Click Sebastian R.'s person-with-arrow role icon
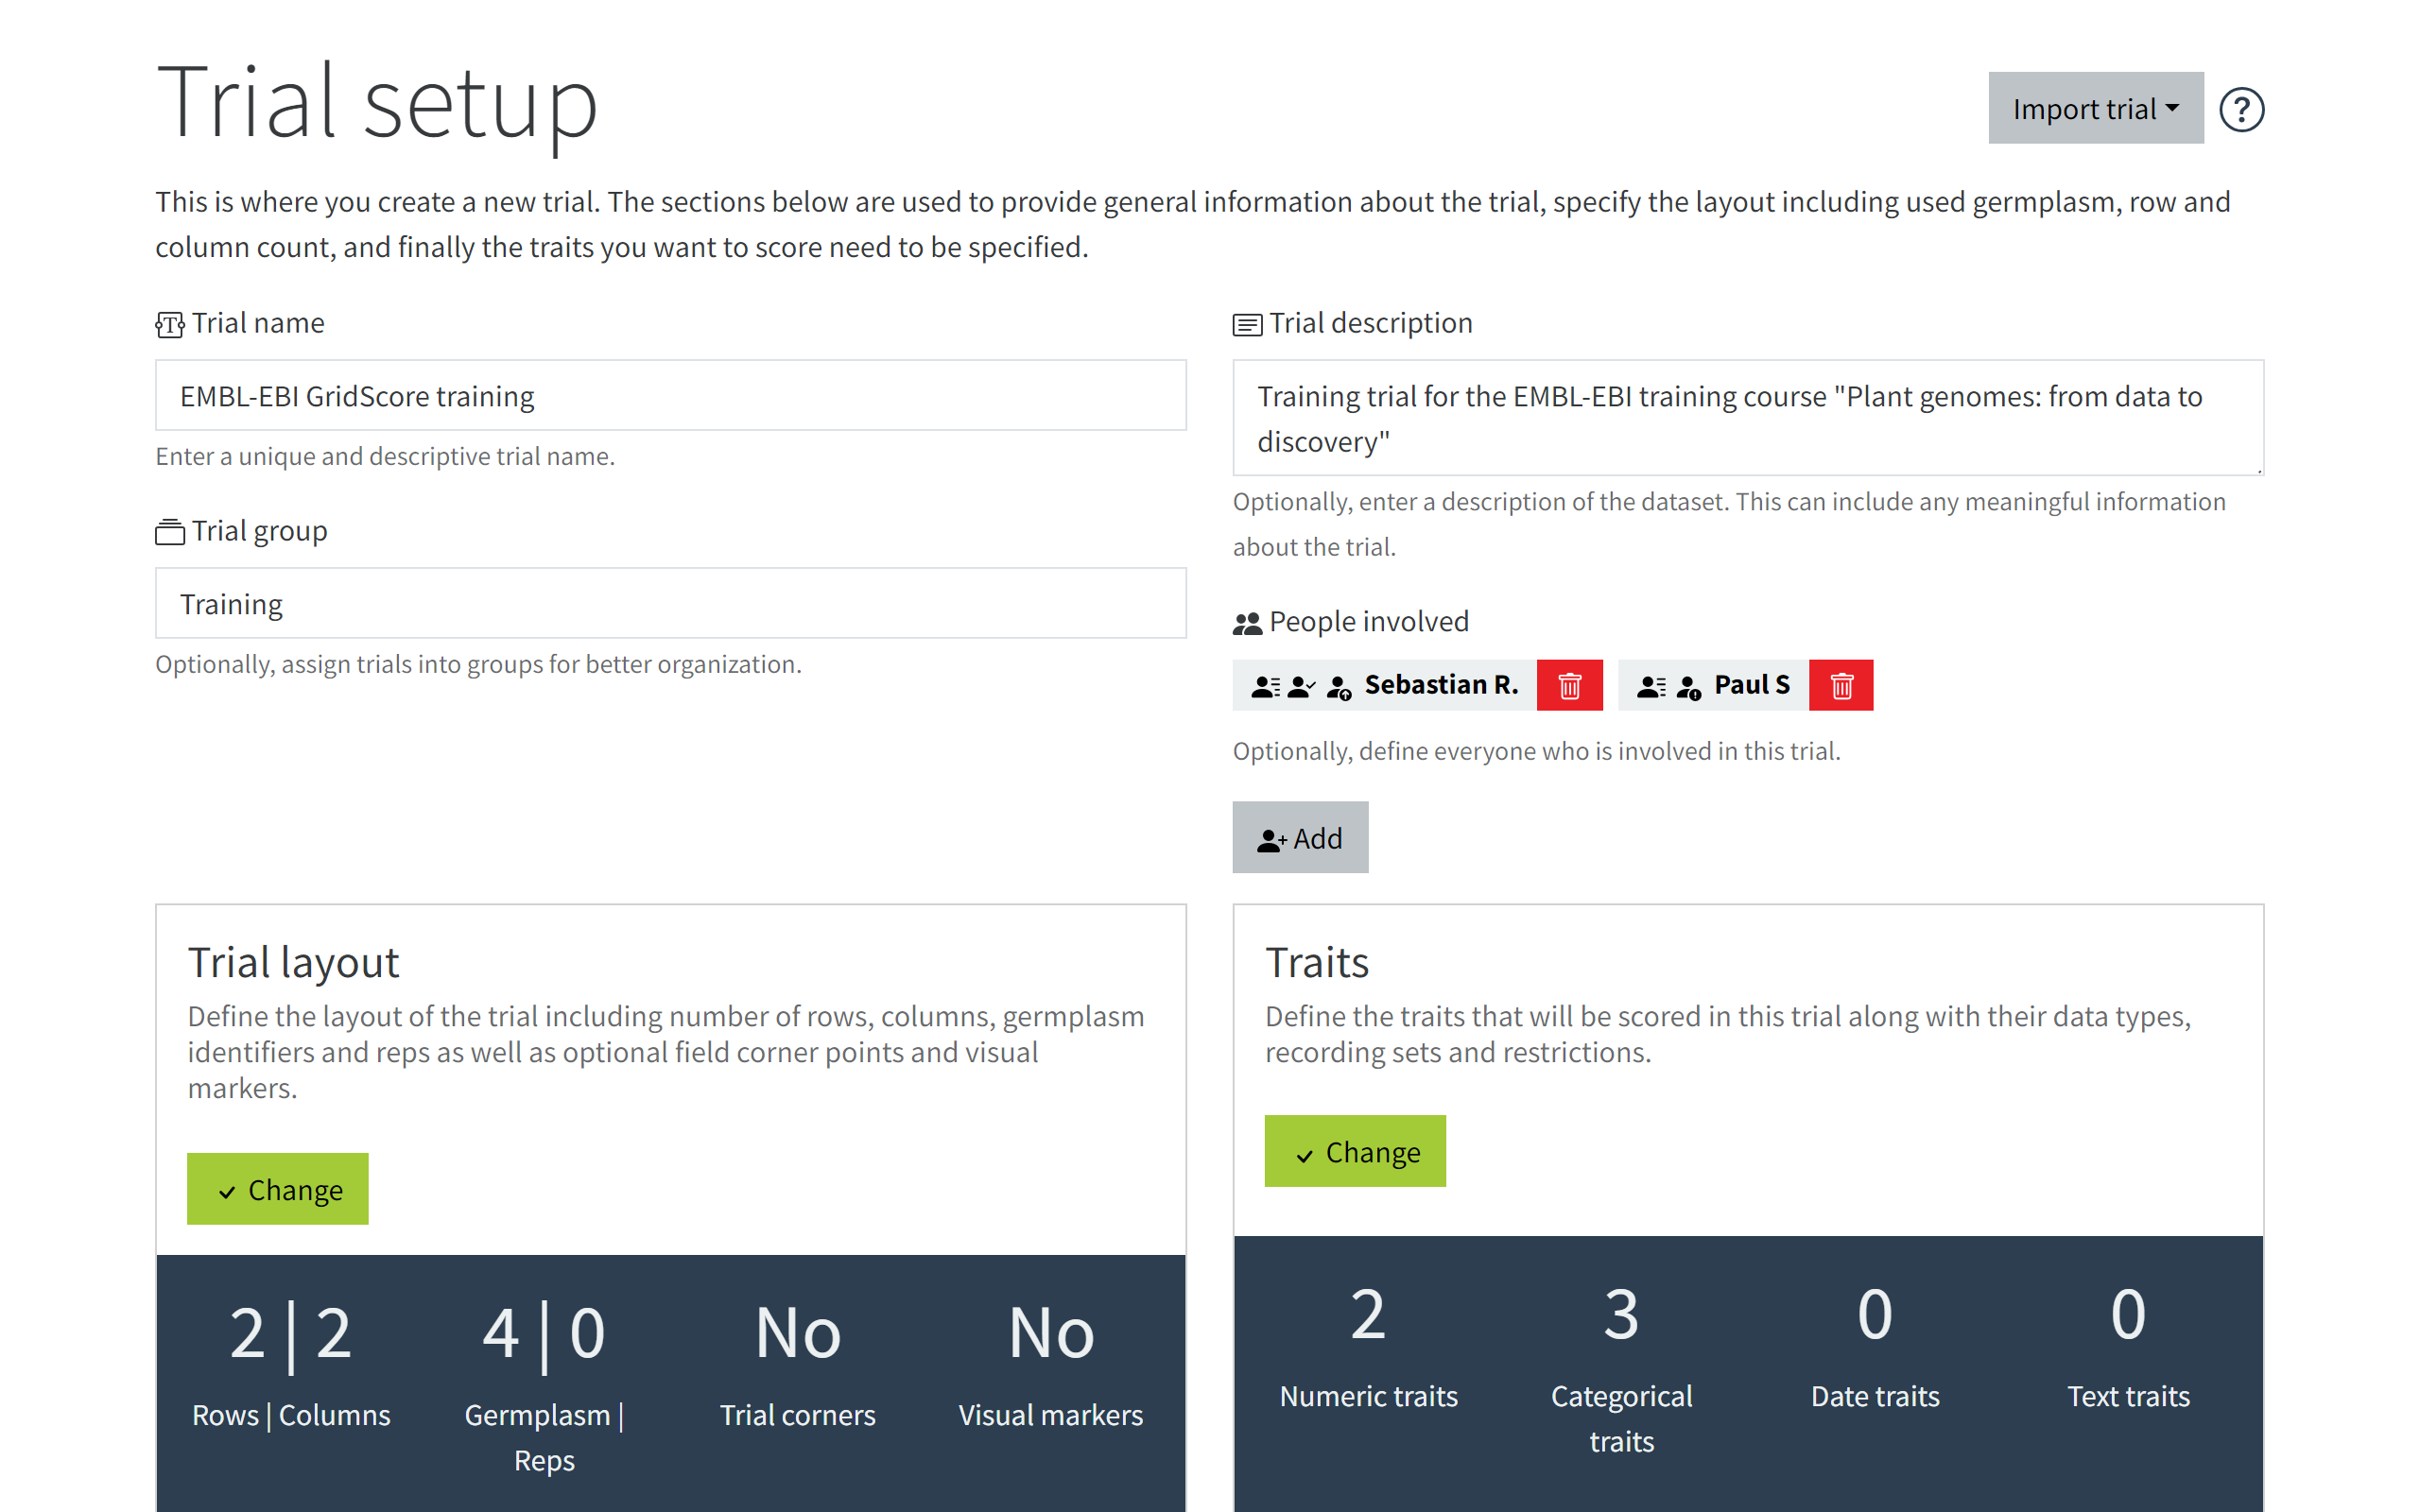The image size is (2420, 1512). point(1339,687)
